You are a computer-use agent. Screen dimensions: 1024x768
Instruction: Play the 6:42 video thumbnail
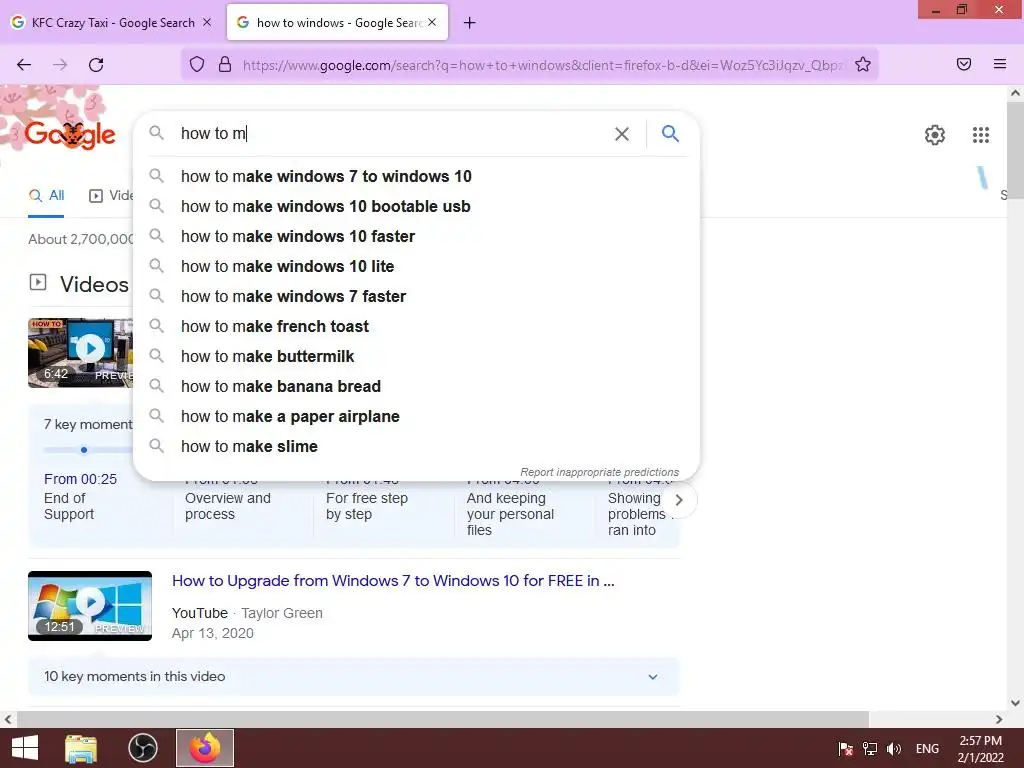(x=80, y=353)
